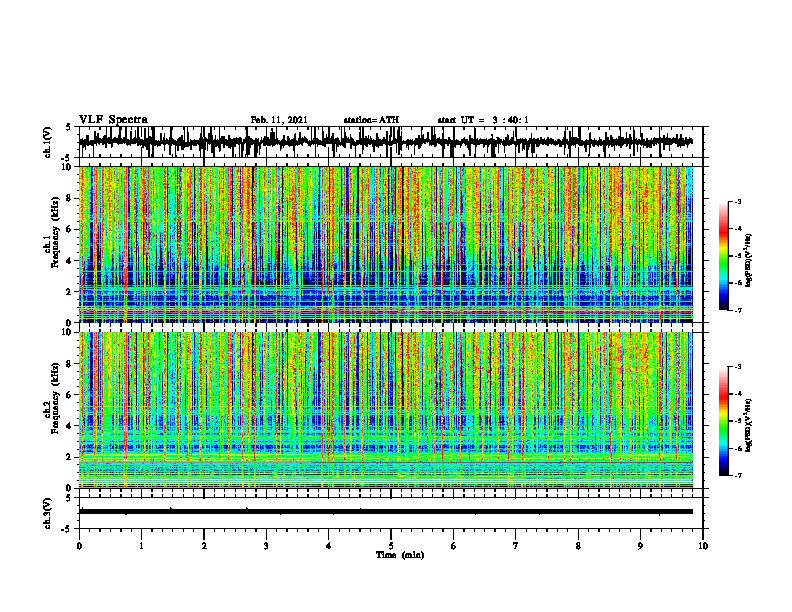Click the "ch.3(V)" axis label
Screen dimensions: 792x612
[x=48, y=513]
